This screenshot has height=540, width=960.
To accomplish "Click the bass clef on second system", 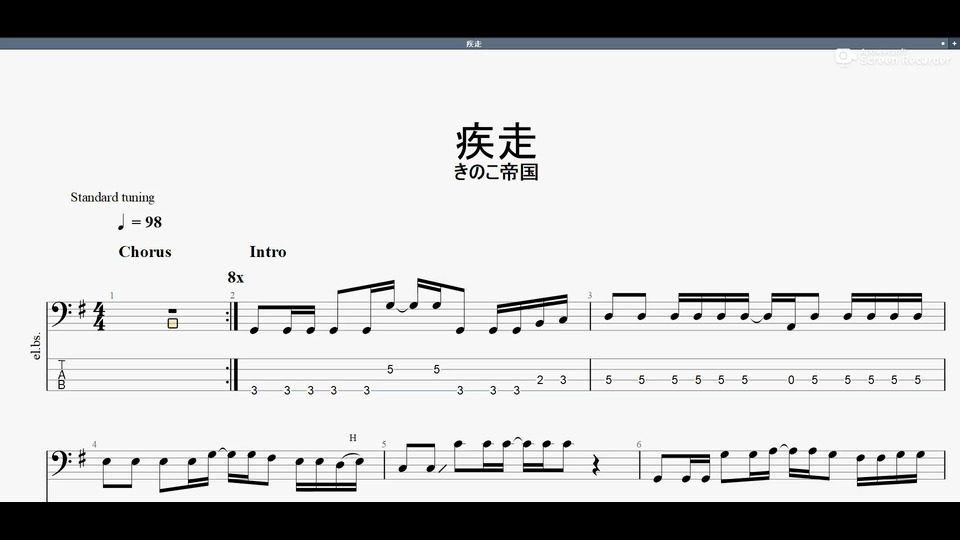I will (x=62, y=462).
